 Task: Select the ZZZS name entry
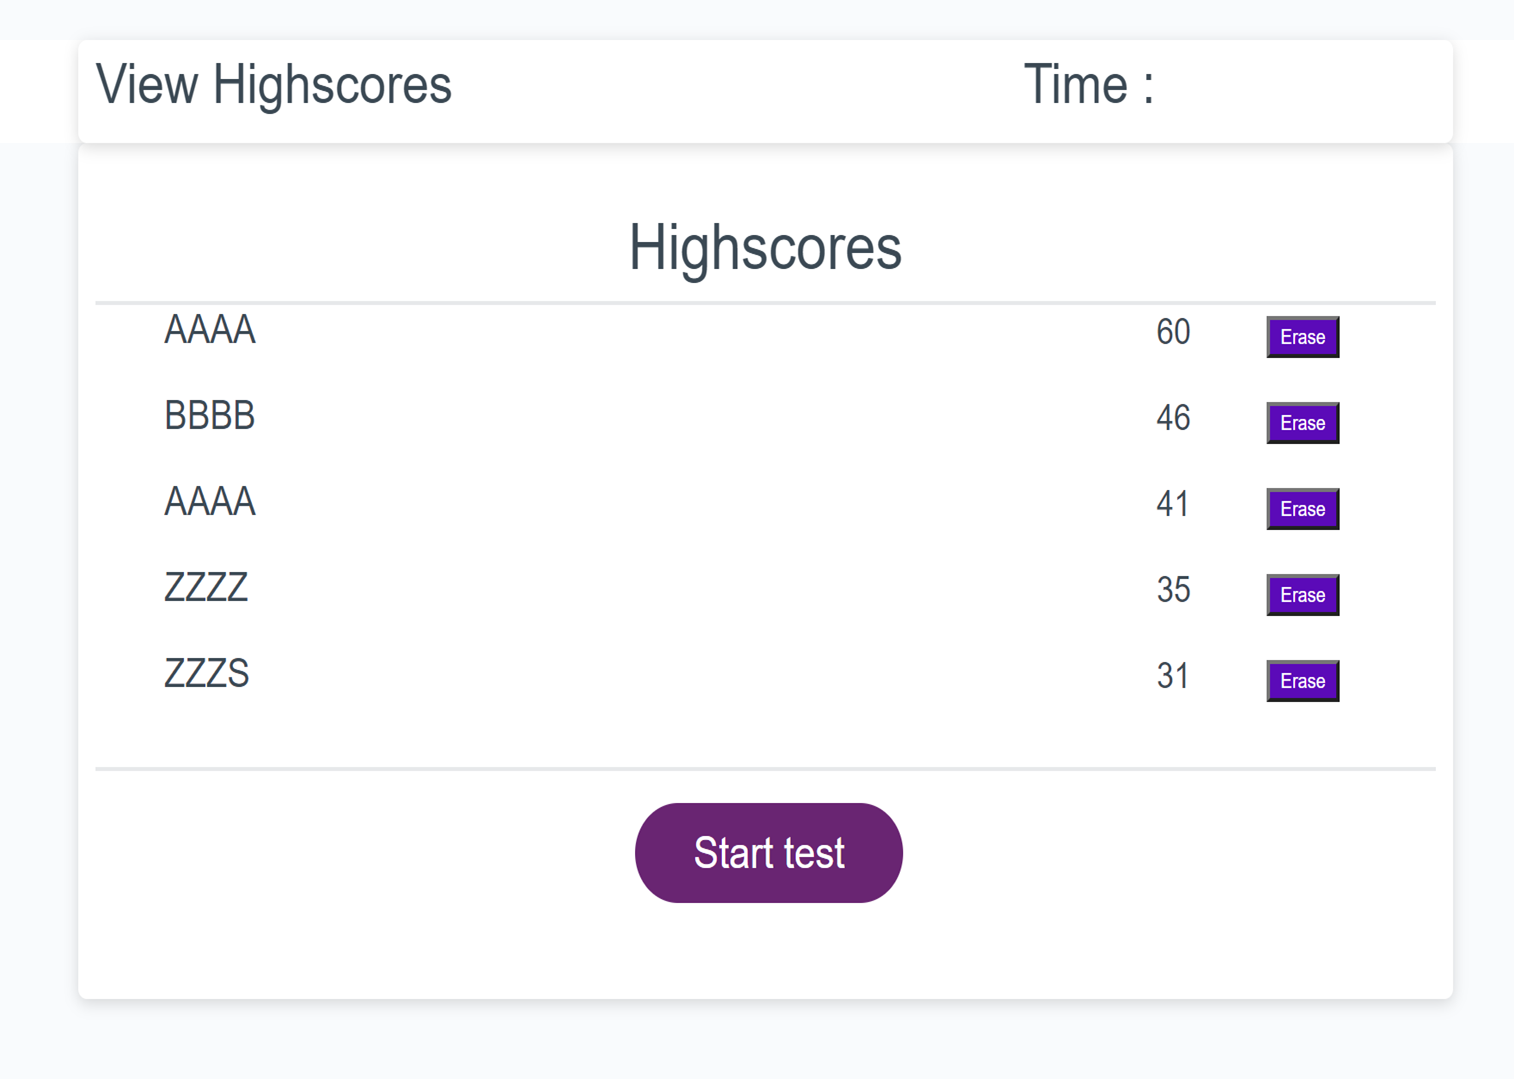206,674
